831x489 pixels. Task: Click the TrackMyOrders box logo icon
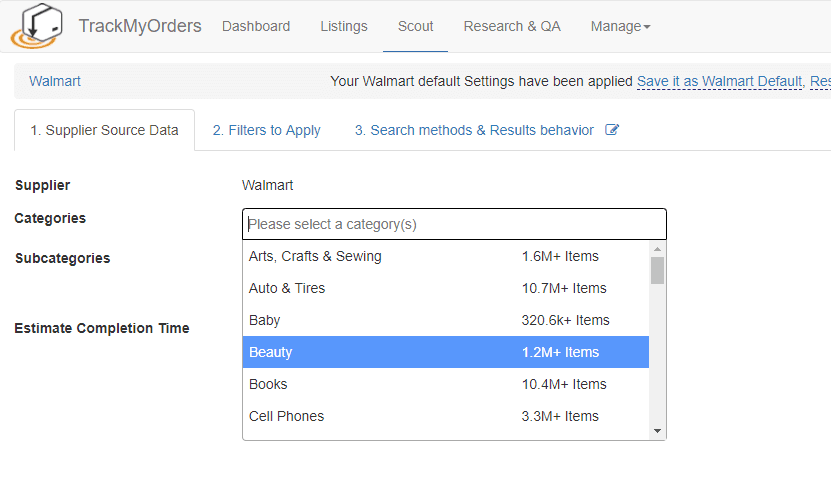36,26
